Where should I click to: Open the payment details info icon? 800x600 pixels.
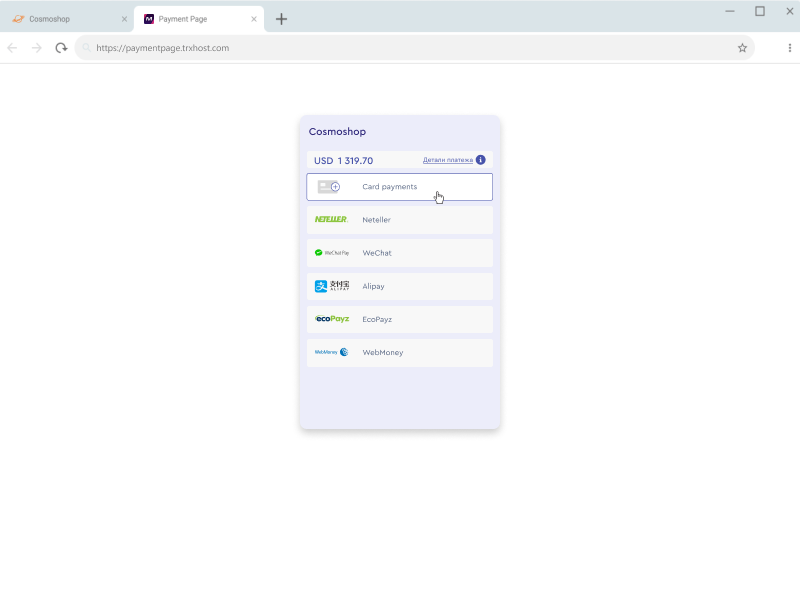point(481,160)
